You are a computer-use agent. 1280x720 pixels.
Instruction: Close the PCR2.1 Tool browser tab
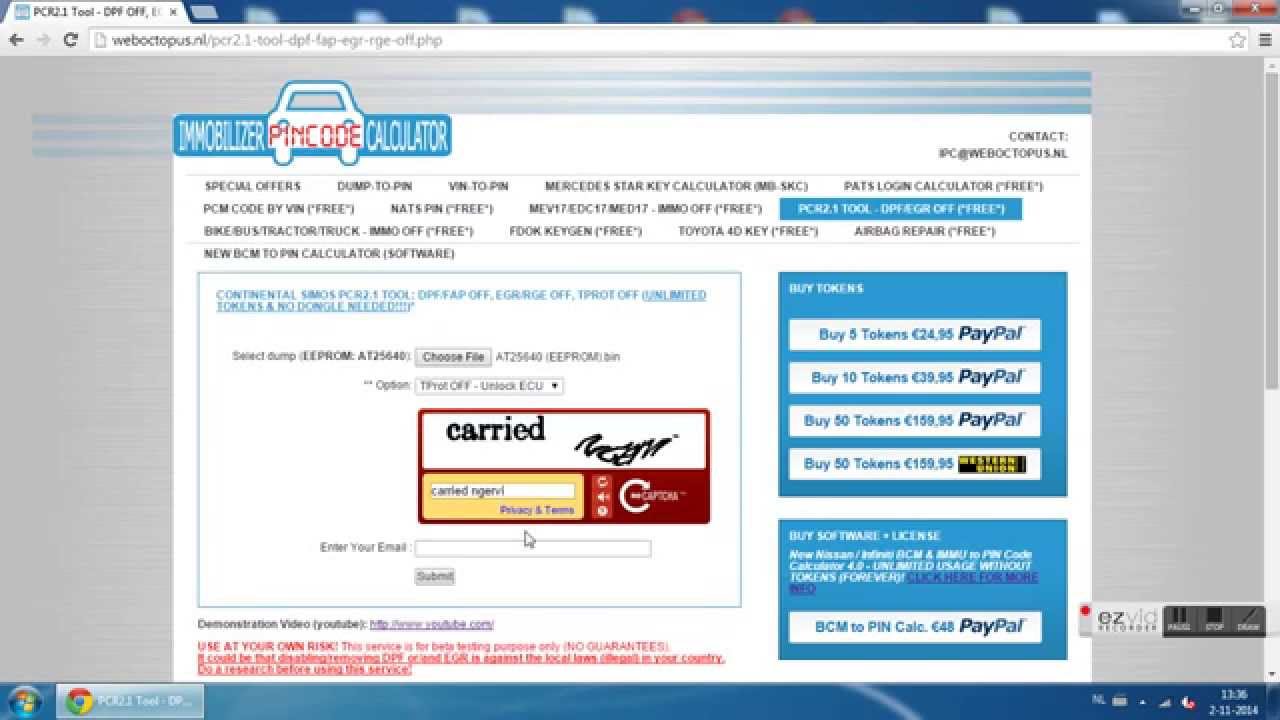click(172, 12)
